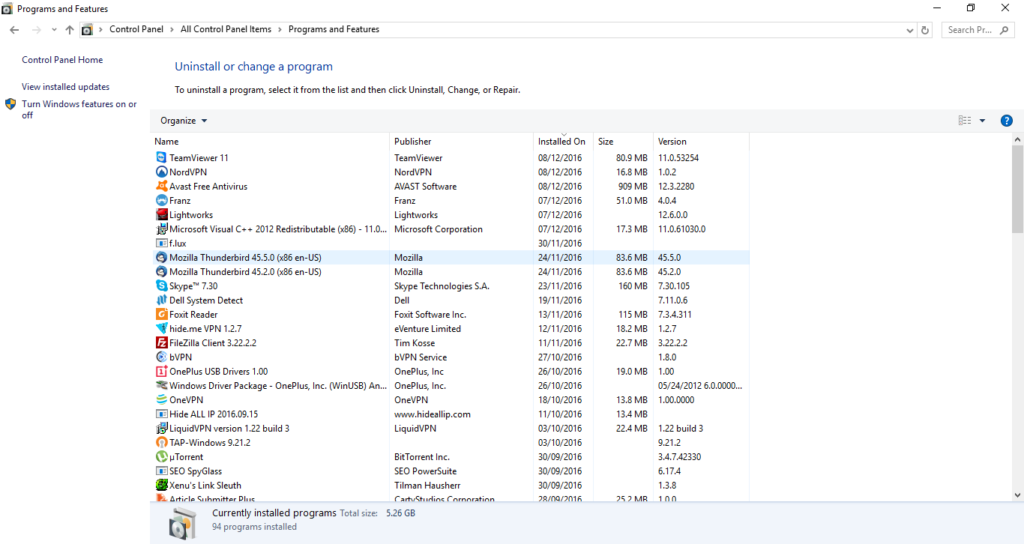This screenshot has height=544, width=1024.
Task: Click the µTorrent program icon
Action: 161,457
